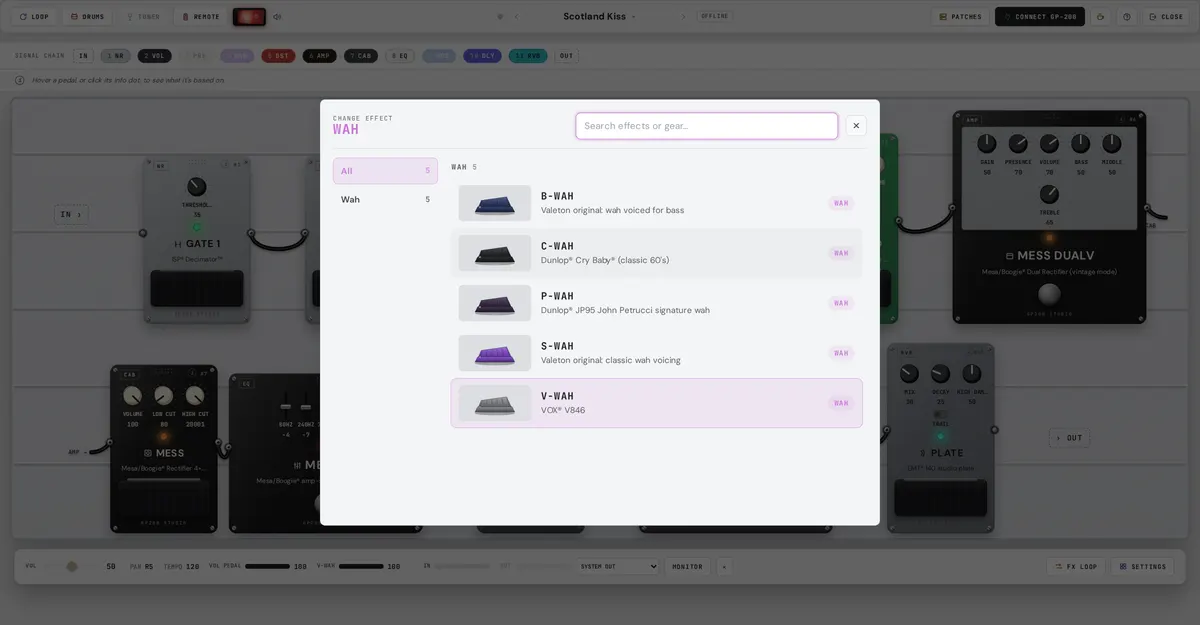Click the P-WAH pedal thumbnail
Viewport: 1200px width, 625px height.
[495, 303]
